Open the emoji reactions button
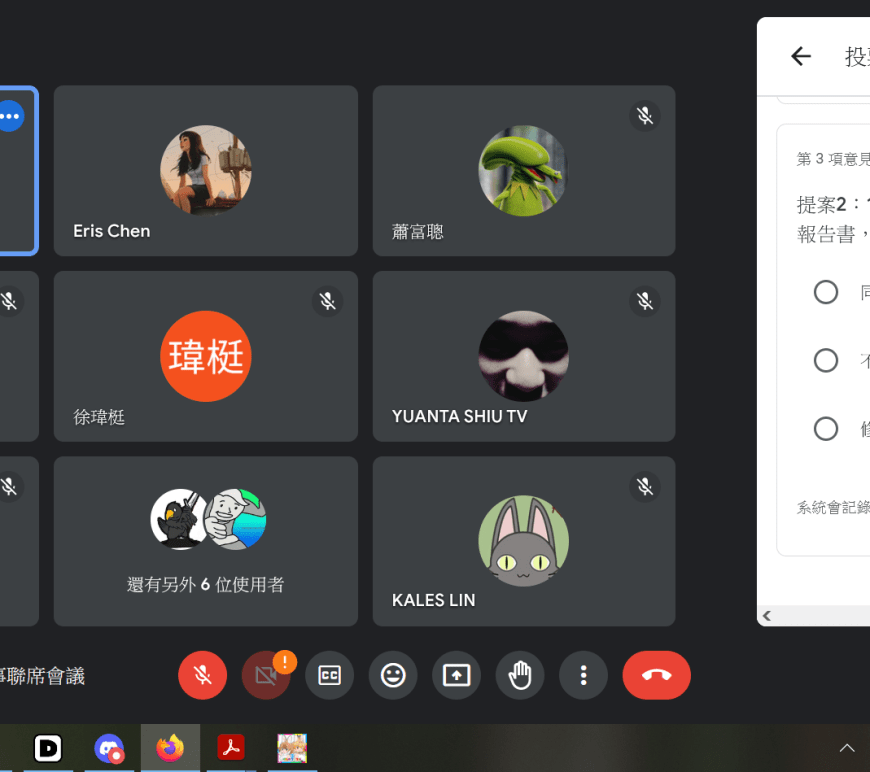 click(x=393, y=676)
